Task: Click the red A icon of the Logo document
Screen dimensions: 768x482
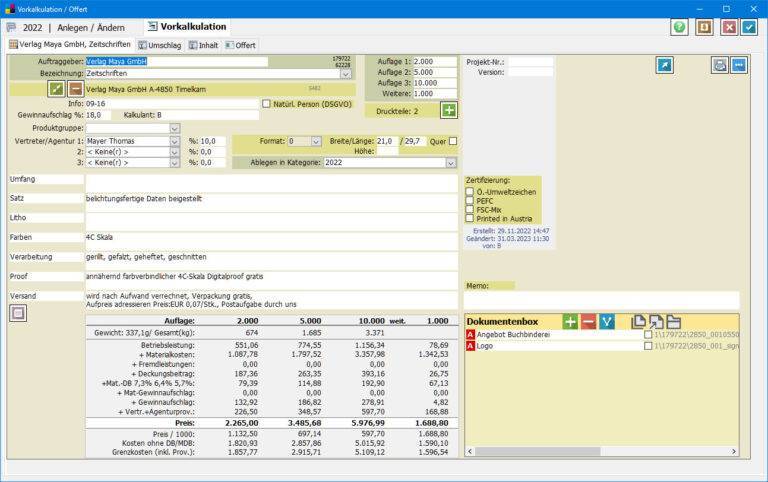Action: pos(470,346)
